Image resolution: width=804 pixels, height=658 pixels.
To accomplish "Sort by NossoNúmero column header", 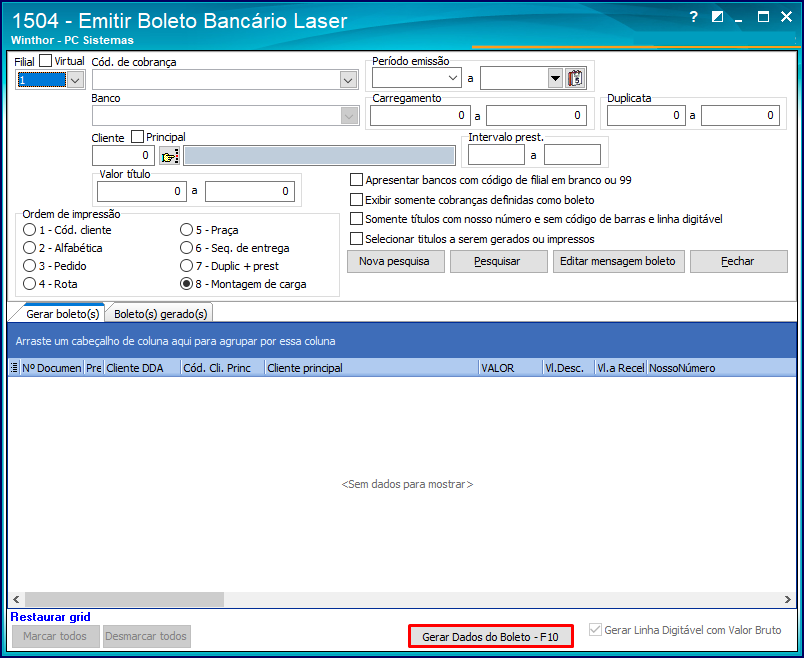I will pos(721,368).
